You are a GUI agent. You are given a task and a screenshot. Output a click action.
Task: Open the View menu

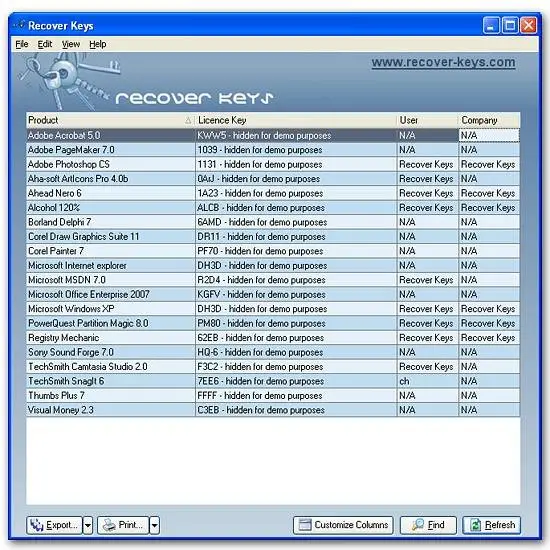tap(71, 44)
